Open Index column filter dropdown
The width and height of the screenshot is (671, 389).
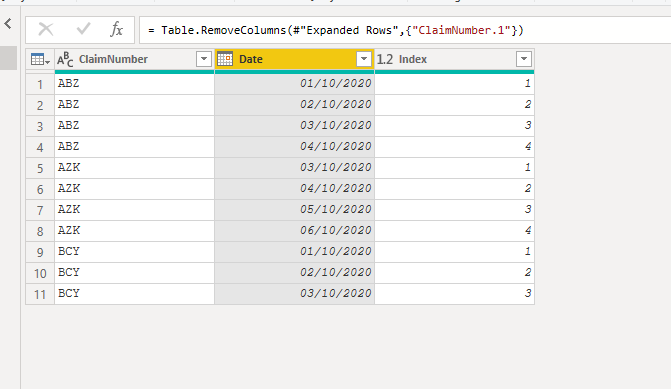[x=524, y=59]
